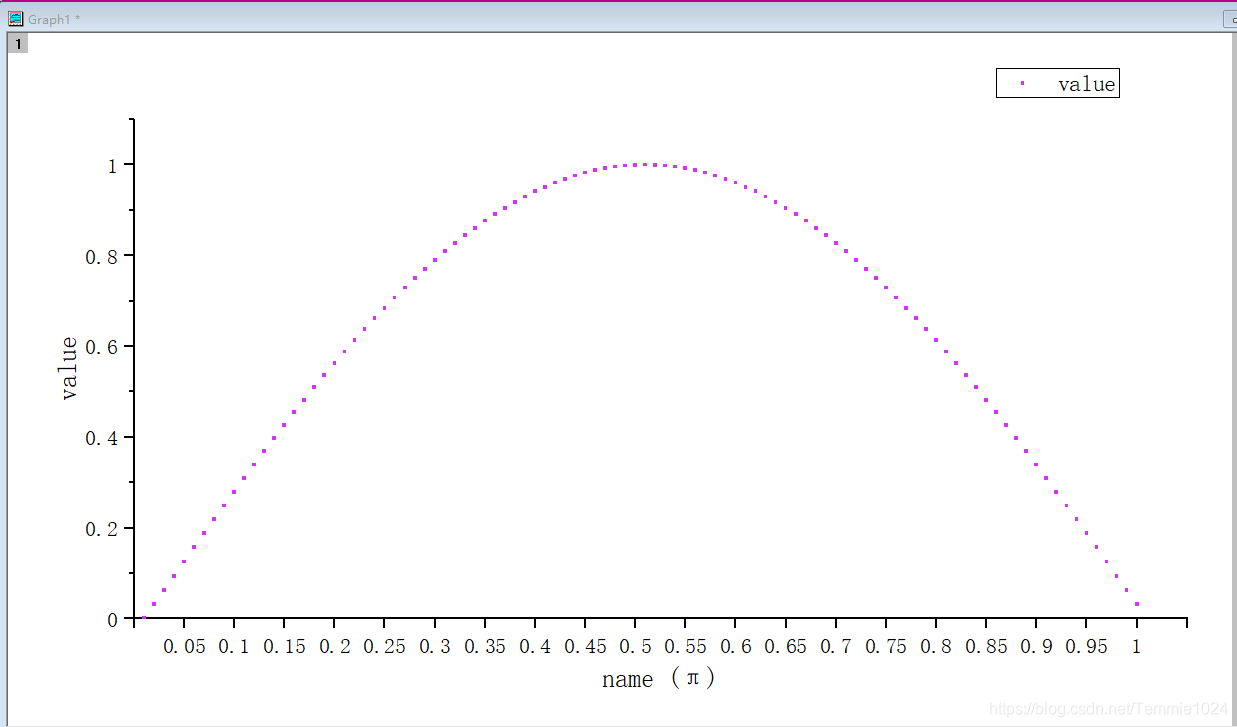Select the x-axis title name (π)
This screenshot has height=727, width=1237.
pos(659,679)
